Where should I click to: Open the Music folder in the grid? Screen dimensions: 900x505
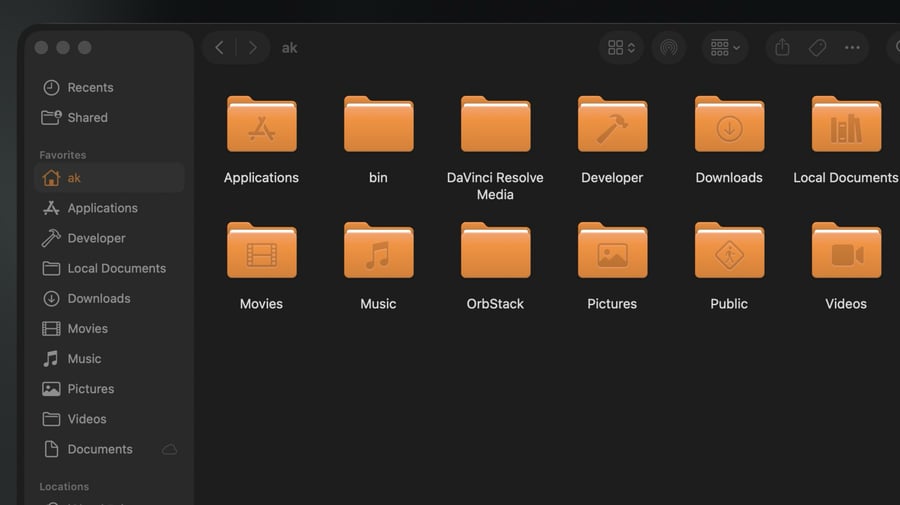(379, 250)
